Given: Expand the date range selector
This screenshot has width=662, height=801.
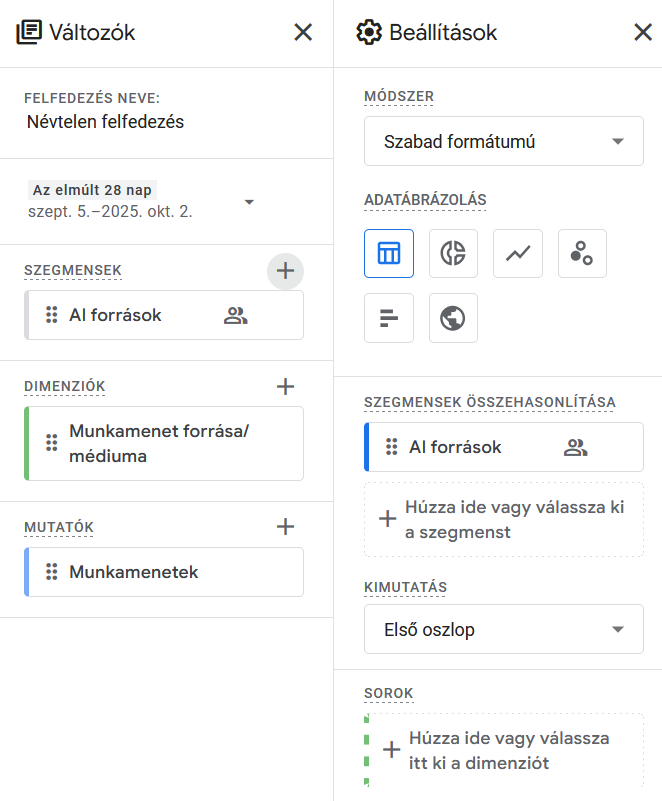Looking at the screenshot, I should pos(249,201).
